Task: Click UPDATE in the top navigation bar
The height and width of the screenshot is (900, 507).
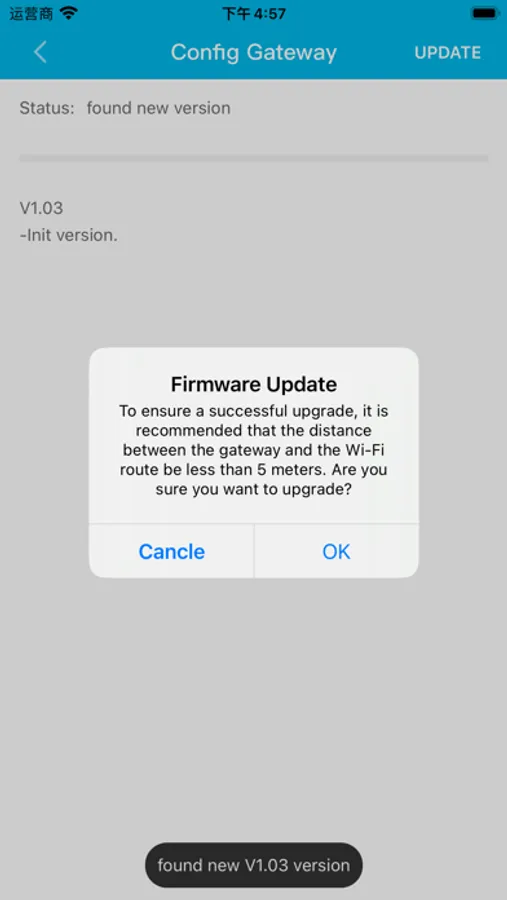Action: pyautogui.click(x=447, y=53)
